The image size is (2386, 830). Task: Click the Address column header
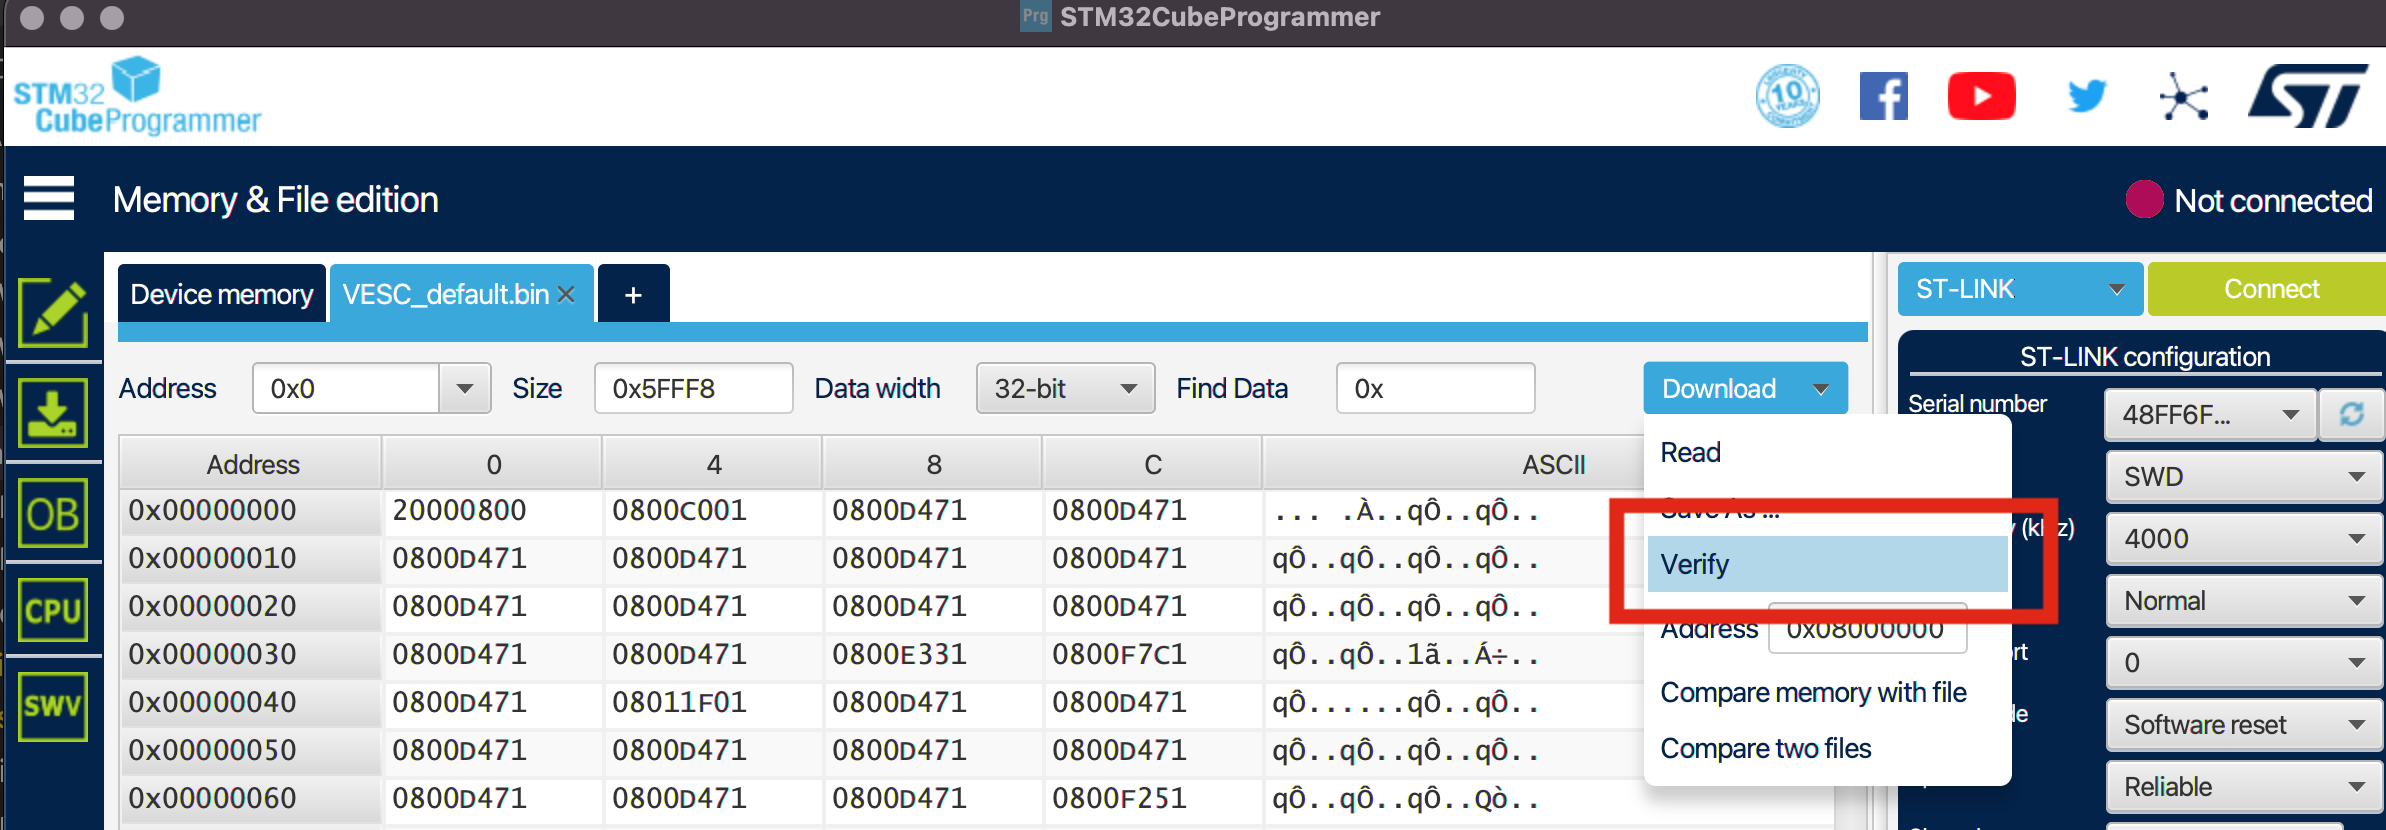252,464
